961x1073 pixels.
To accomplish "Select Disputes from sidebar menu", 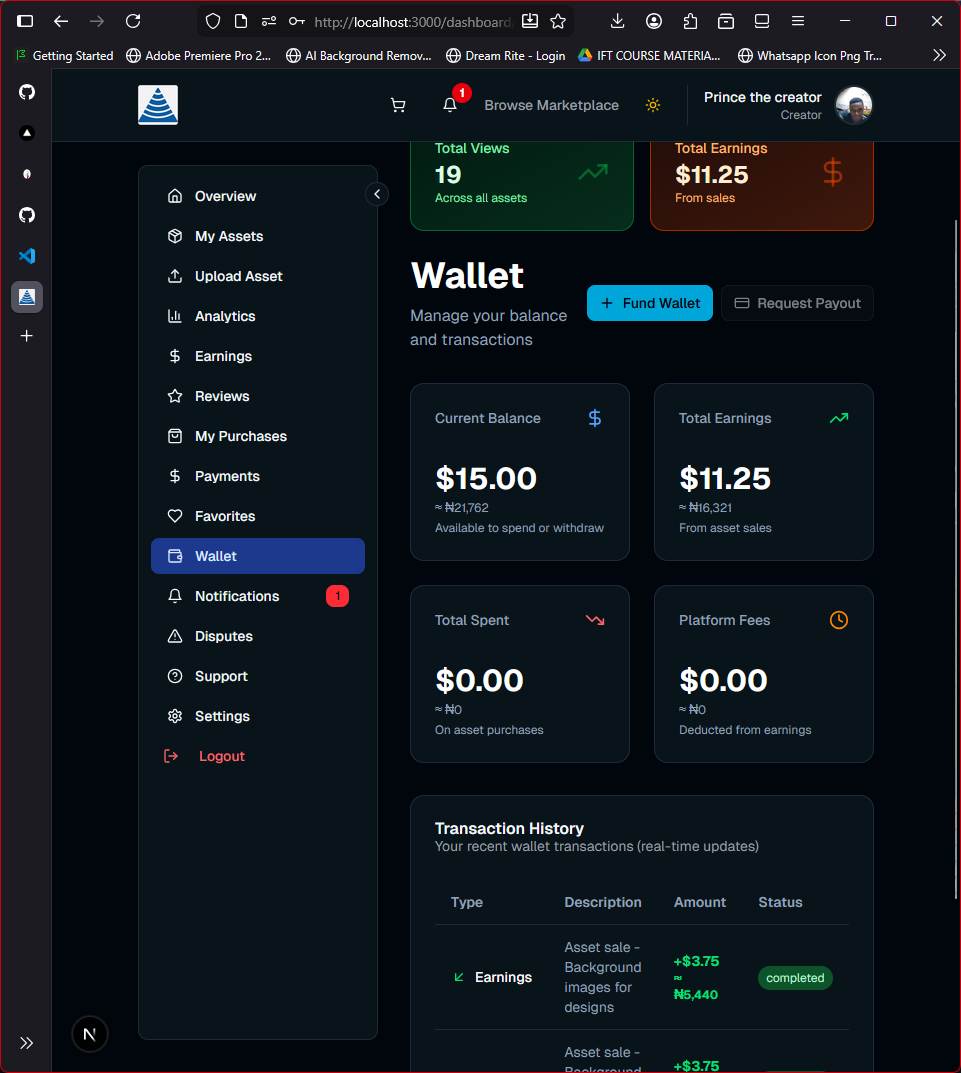I will coord(224,636).
